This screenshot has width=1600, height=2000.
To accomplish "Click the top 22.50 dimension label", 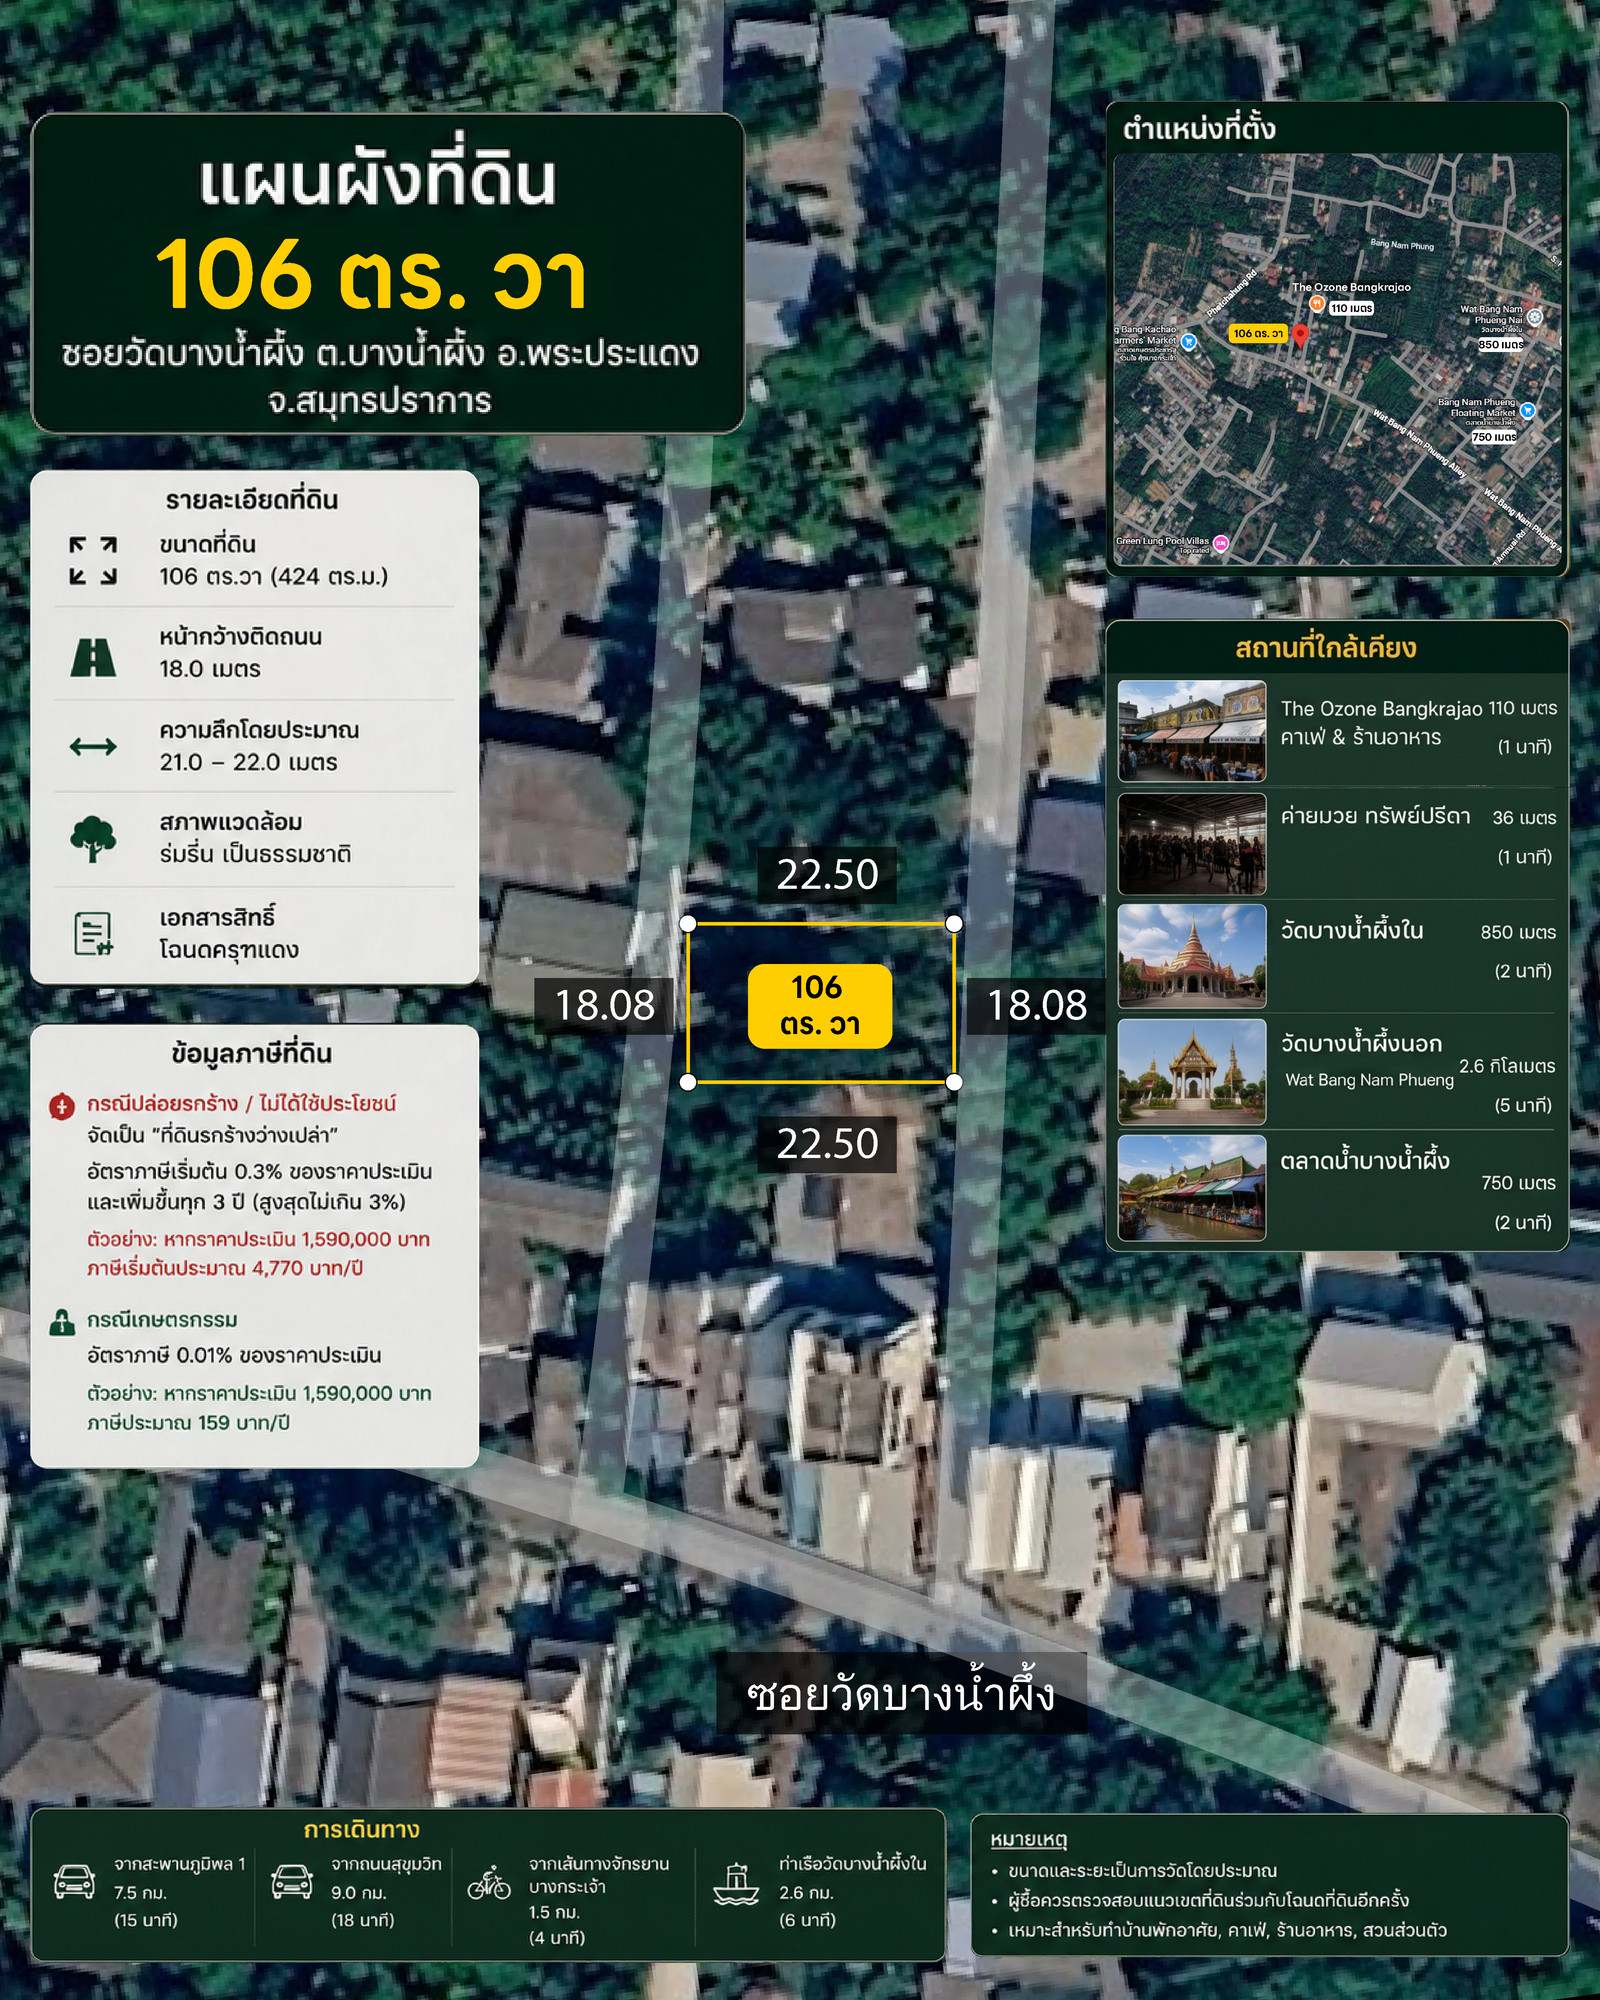I will [827, 875].
